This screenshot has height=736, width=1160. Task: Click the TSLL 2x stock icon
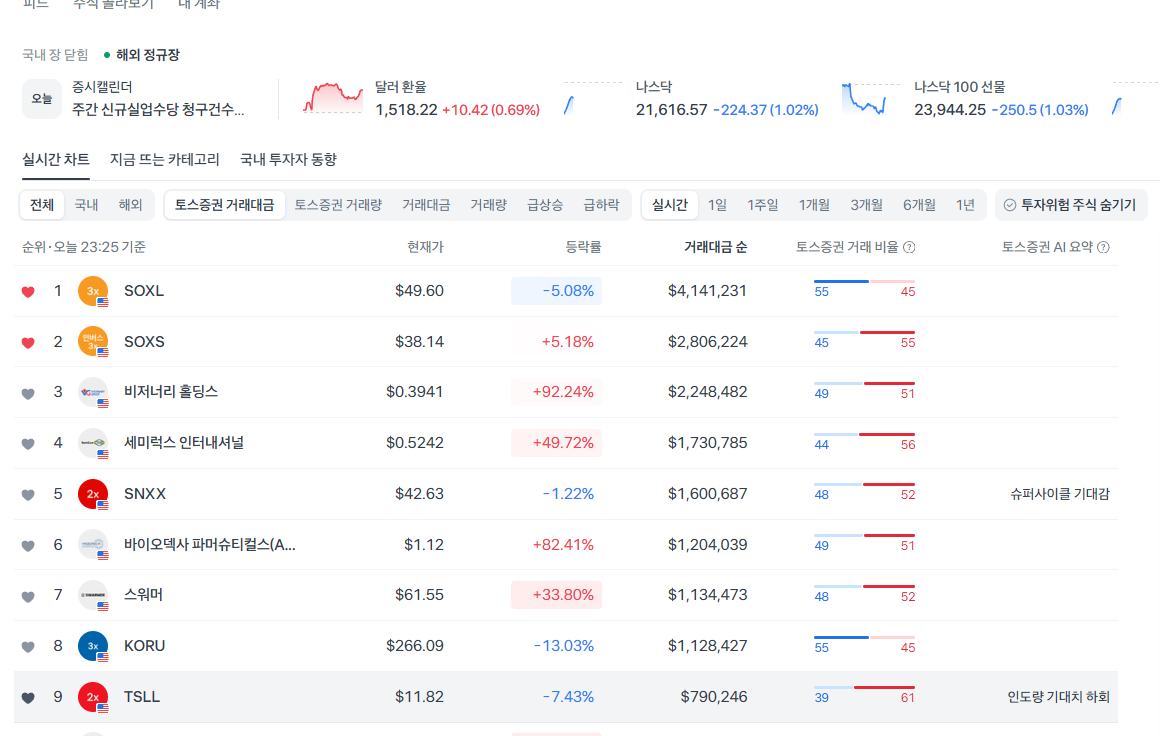pyautogui.click(x=92, y=697)
